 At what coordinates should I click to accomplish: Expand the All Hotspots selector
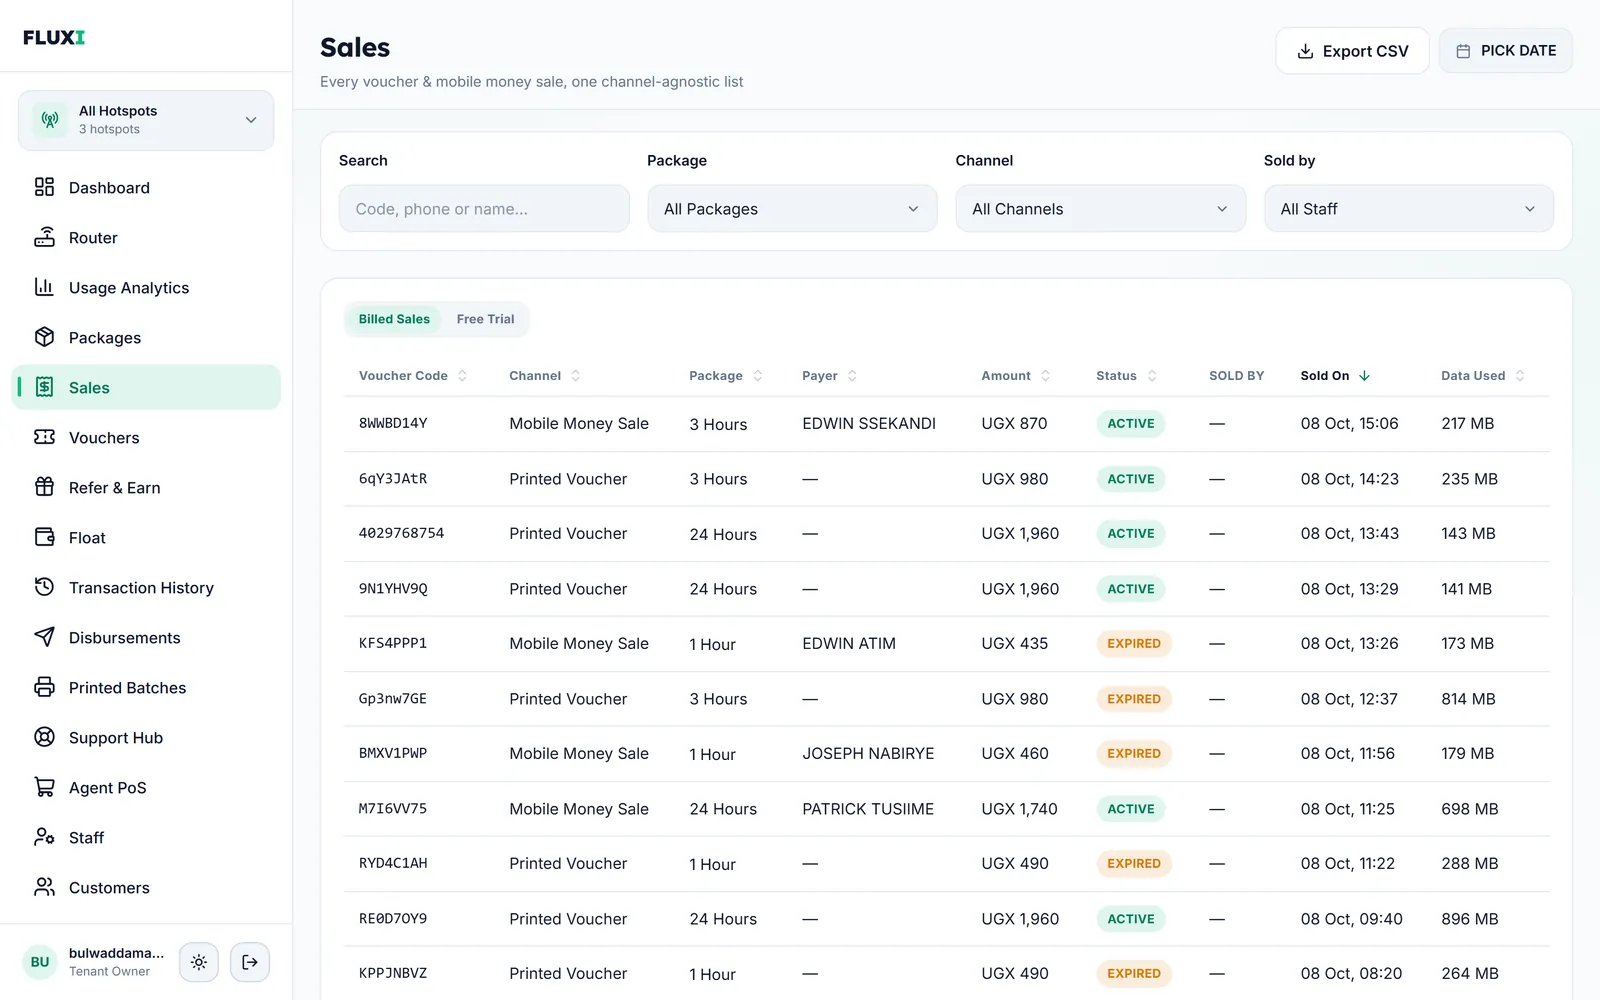(146, 120)
